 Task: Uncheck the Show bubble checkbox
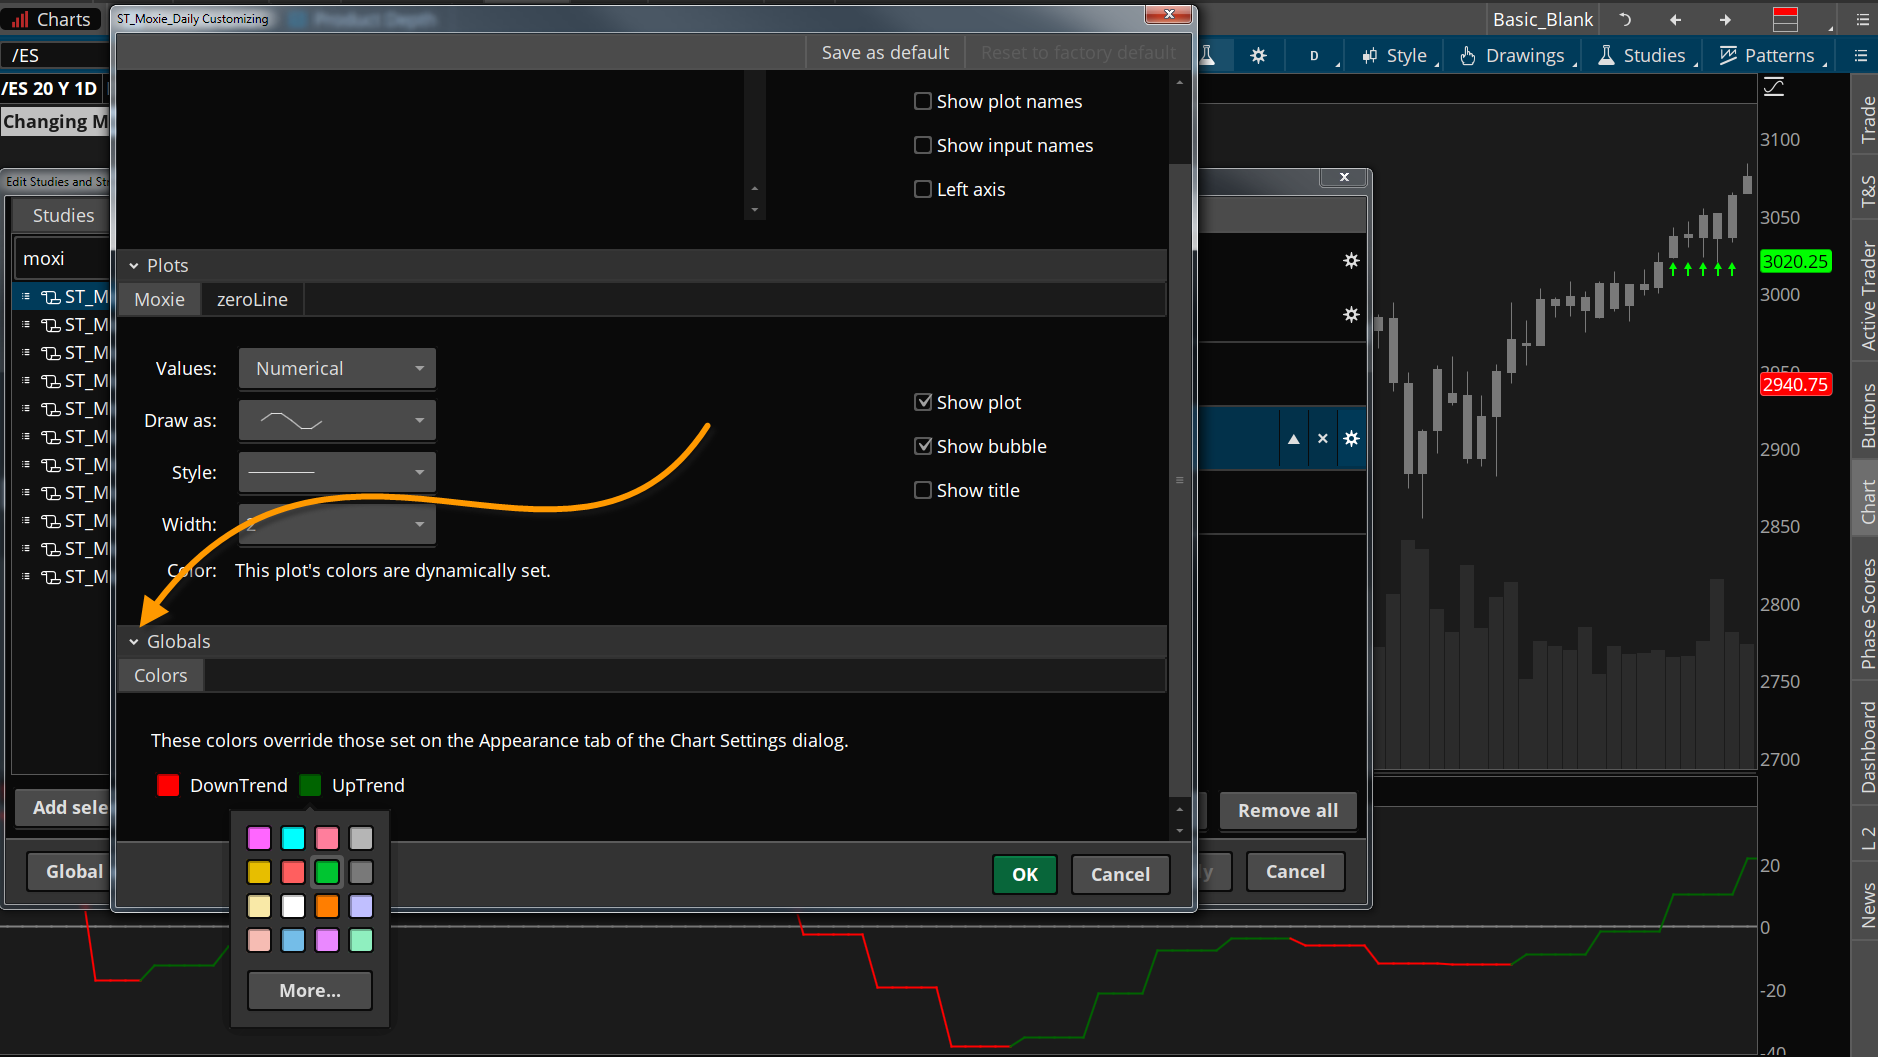pyautogui.click(x=923, y=446)
